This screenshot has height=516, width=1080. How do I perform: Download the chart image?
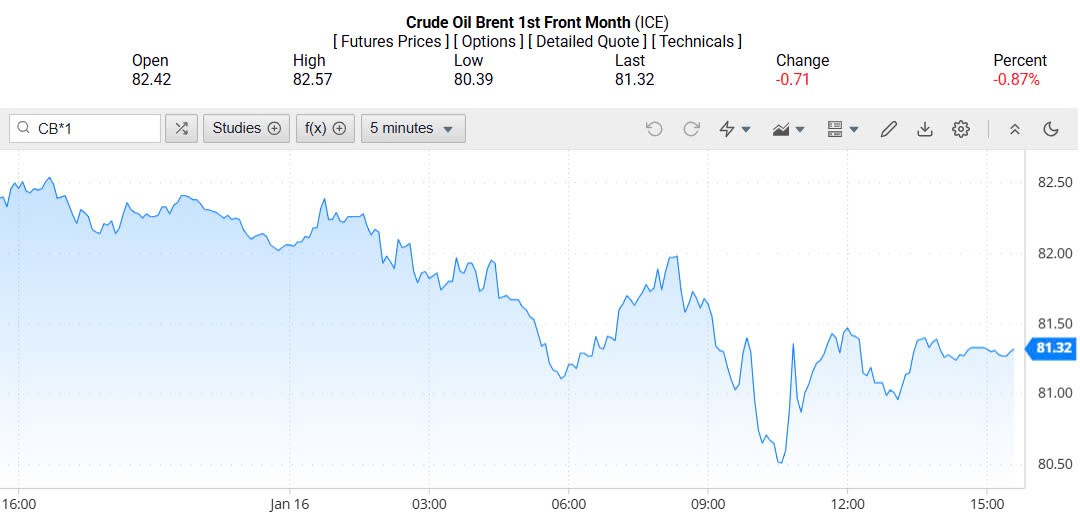click(925, 129)
